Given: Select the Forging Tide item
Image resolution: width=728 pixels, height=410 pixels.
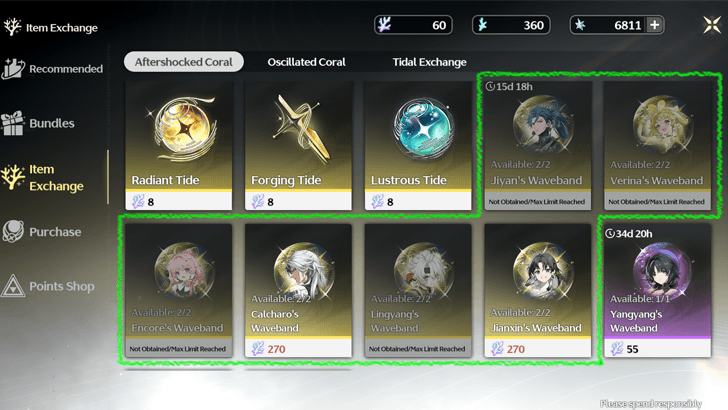Looking at the screenshot, I should (x=299, y=146).
